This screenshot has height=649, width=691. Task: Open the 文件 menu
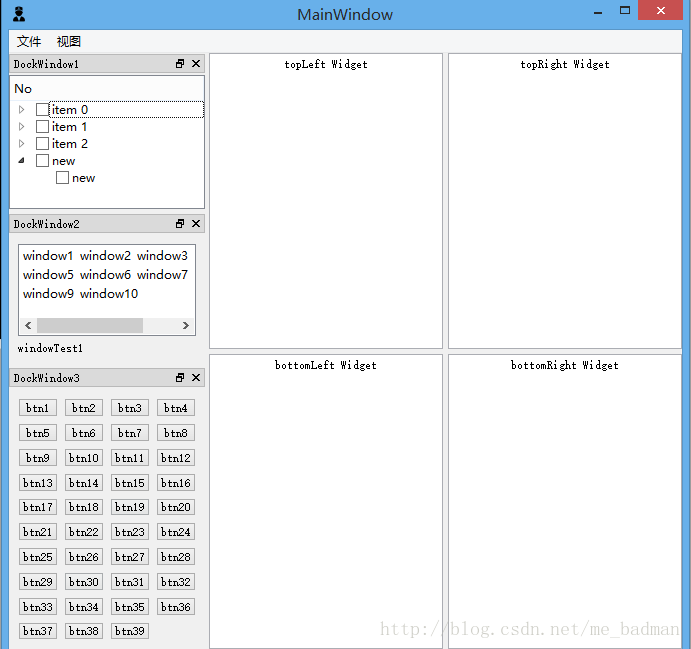tap(29, 41)
